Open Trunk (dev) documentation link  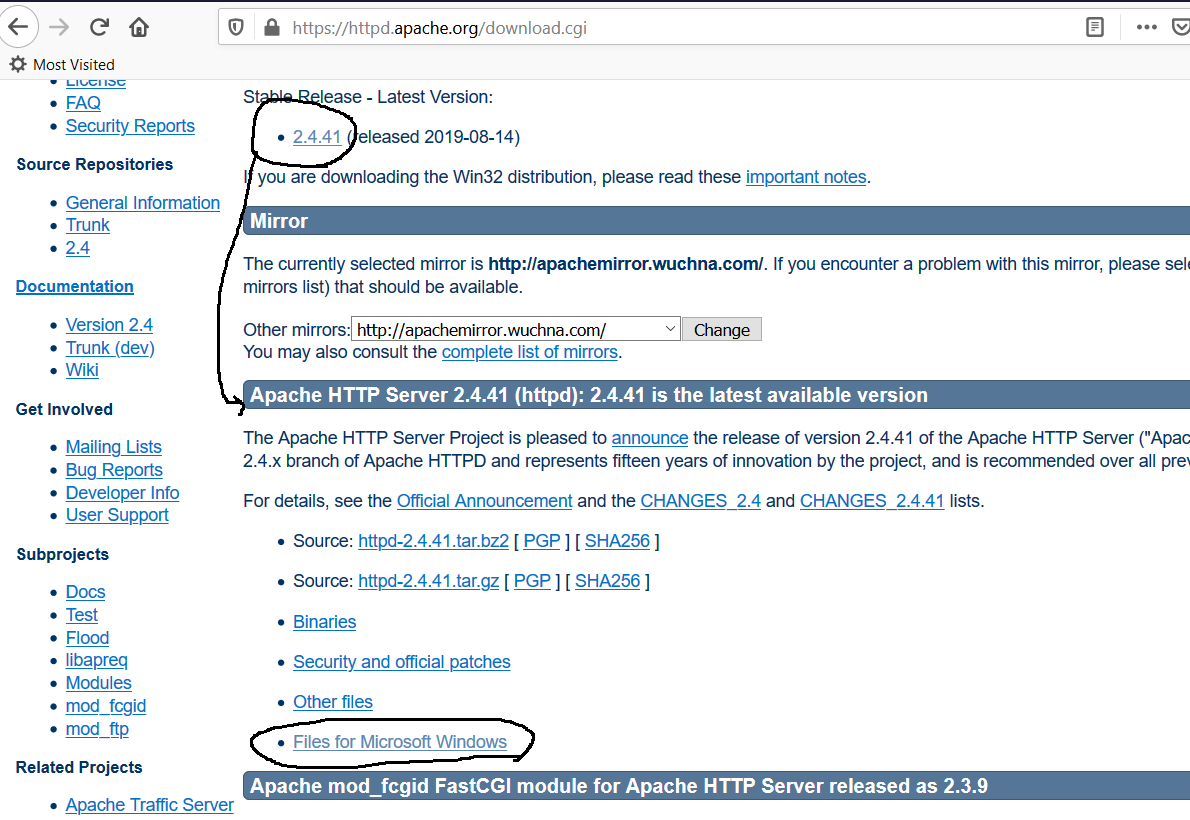[x=110, y=348]
